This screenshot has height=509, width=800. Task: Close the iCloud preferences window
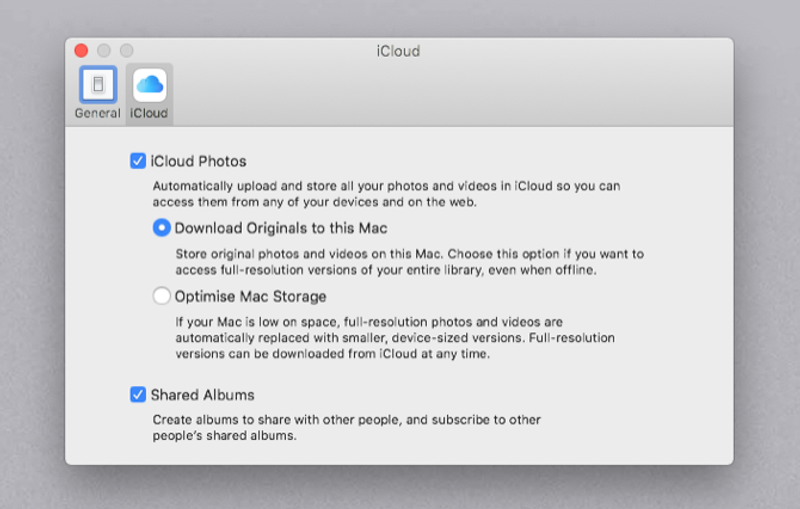click(x=81, y=50)
